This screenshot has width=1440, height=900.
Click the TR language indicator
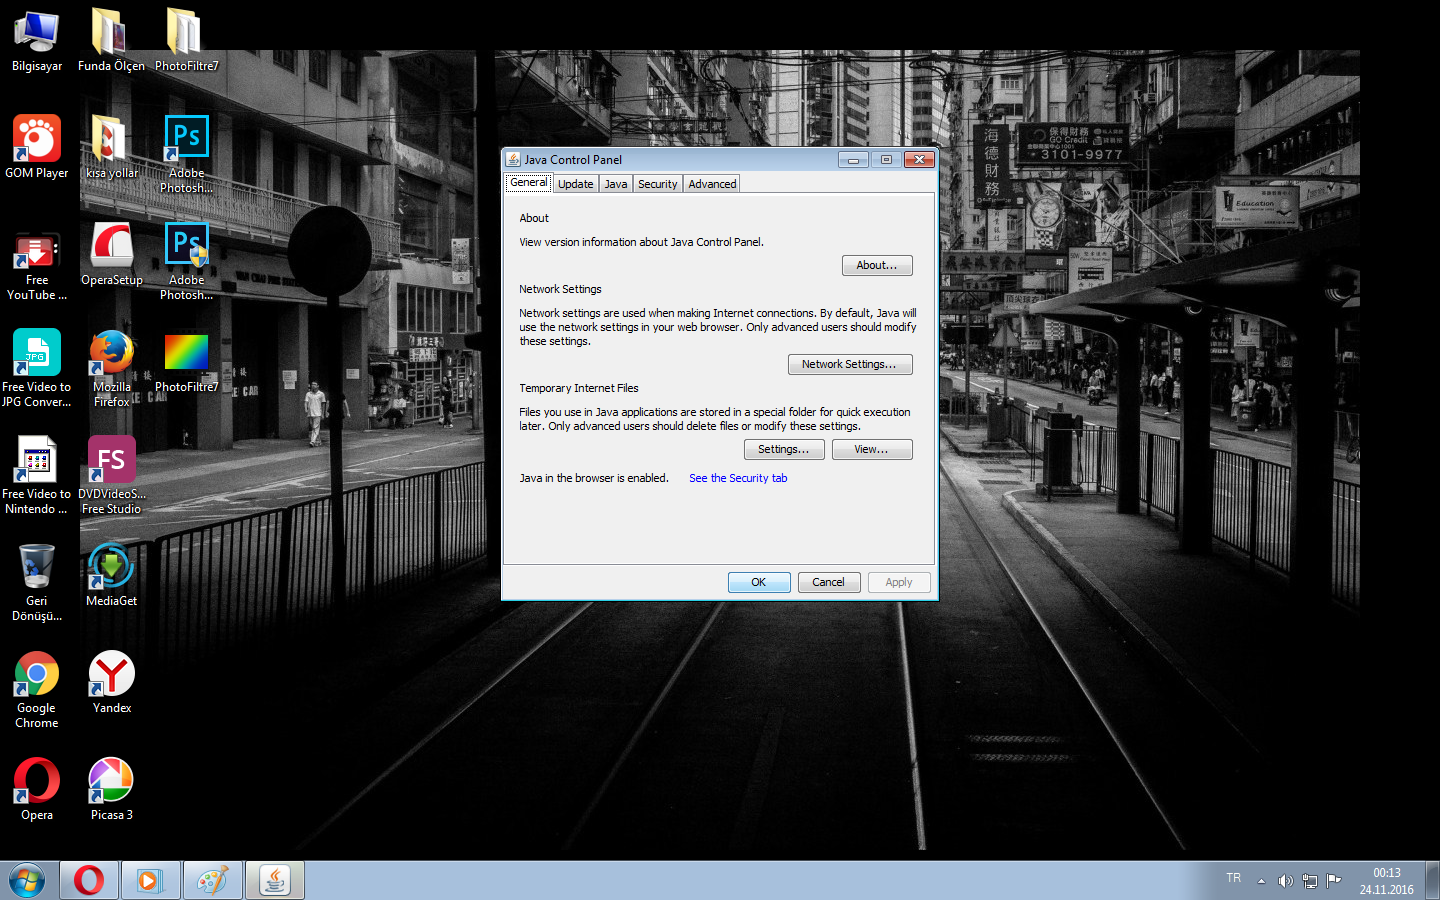1233,878
